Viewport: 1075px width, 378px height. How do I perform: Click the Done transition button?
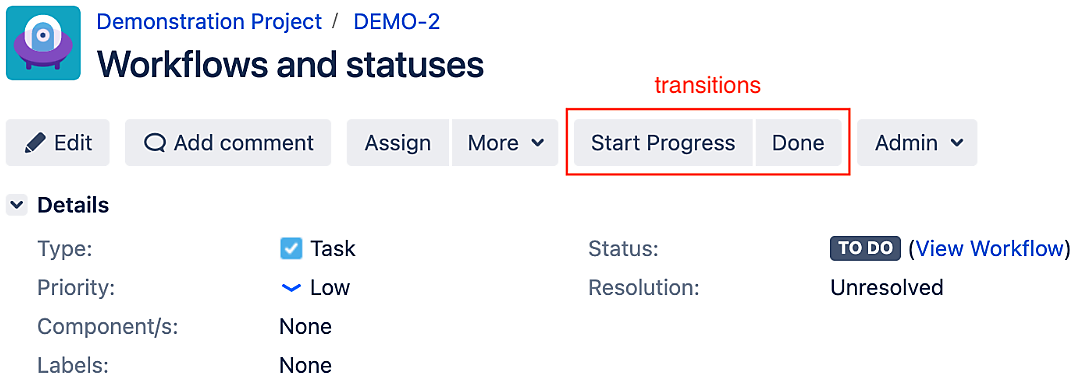pos(798,143)
